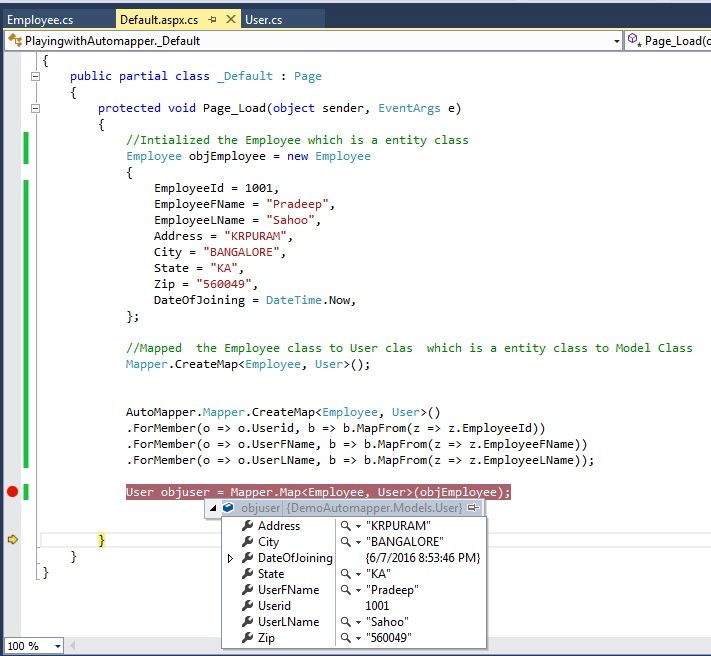Click the red breakpoint marker in the margin

[12, 492]
